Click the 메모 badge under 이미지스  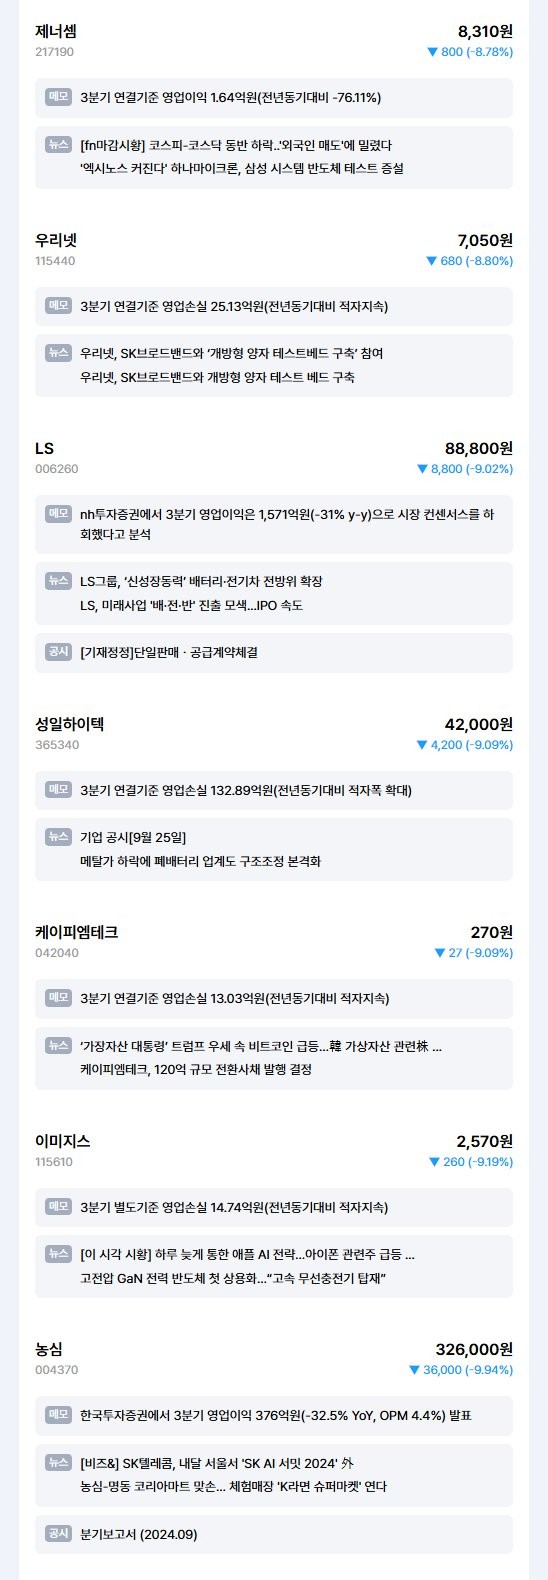point(58,1207)
